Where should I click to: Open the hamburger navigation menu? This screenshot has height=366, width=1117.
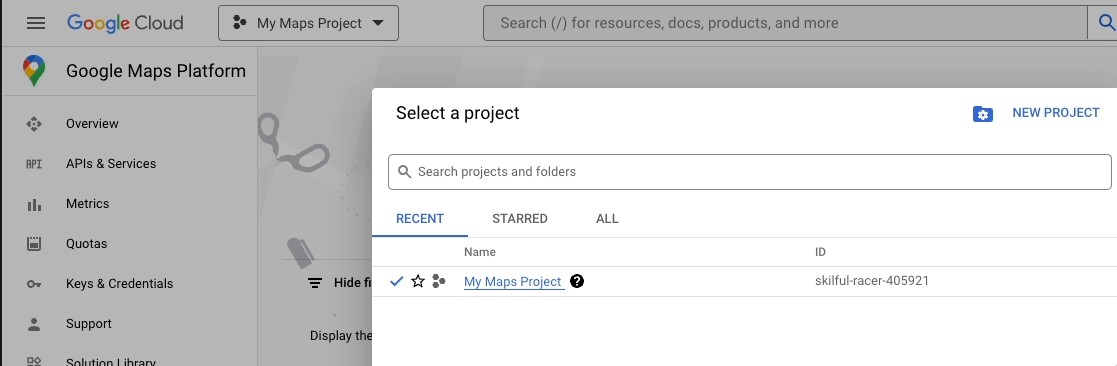[36, 23]
